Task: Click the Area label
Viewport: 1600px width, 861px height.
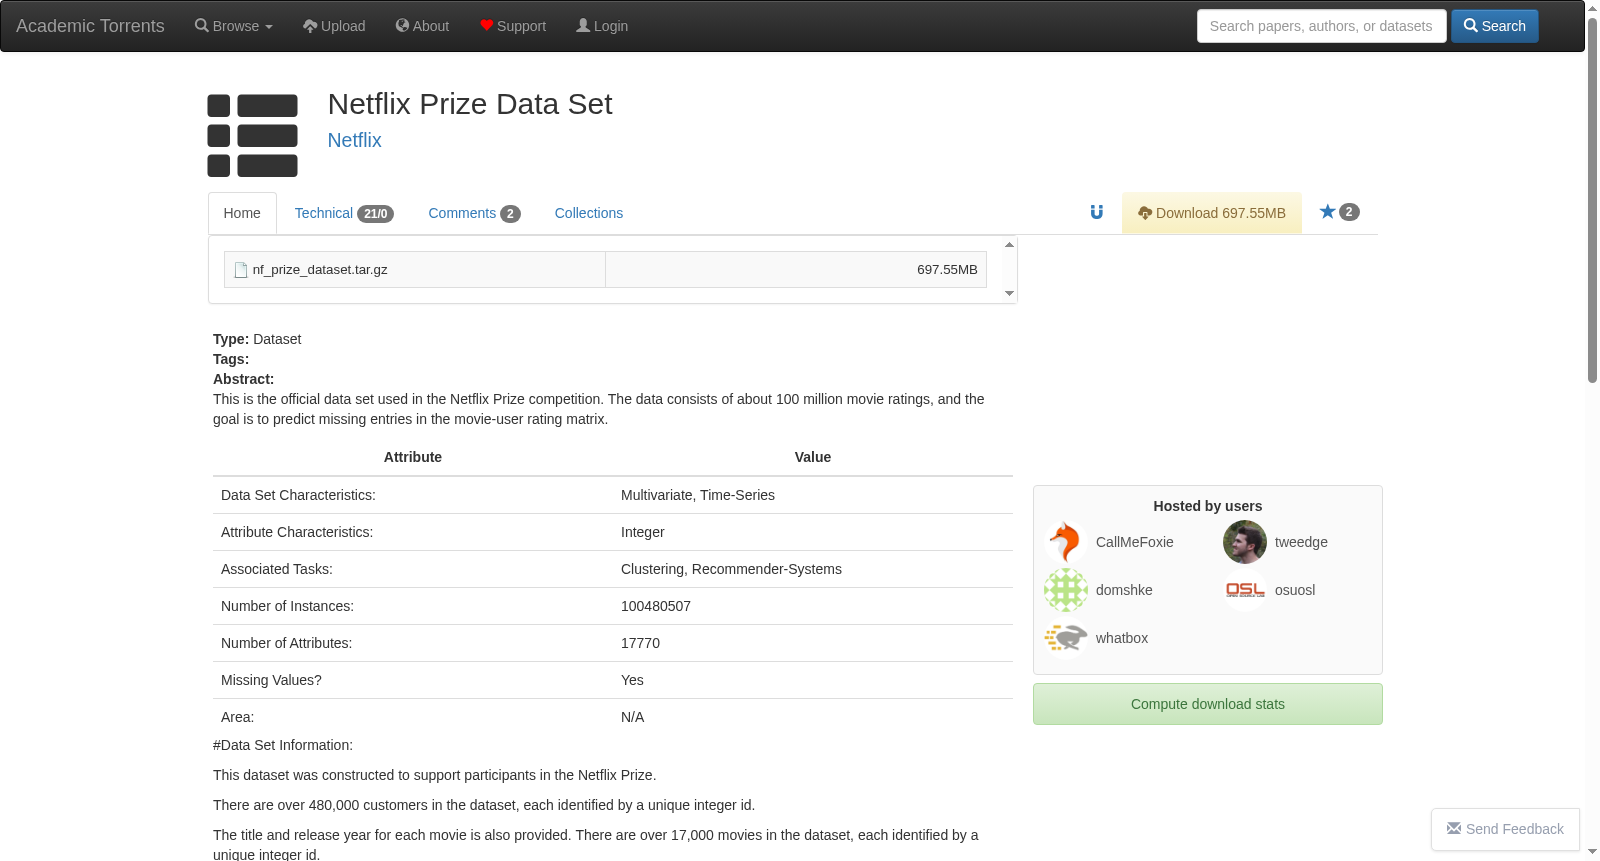Action: click(238, 717)
